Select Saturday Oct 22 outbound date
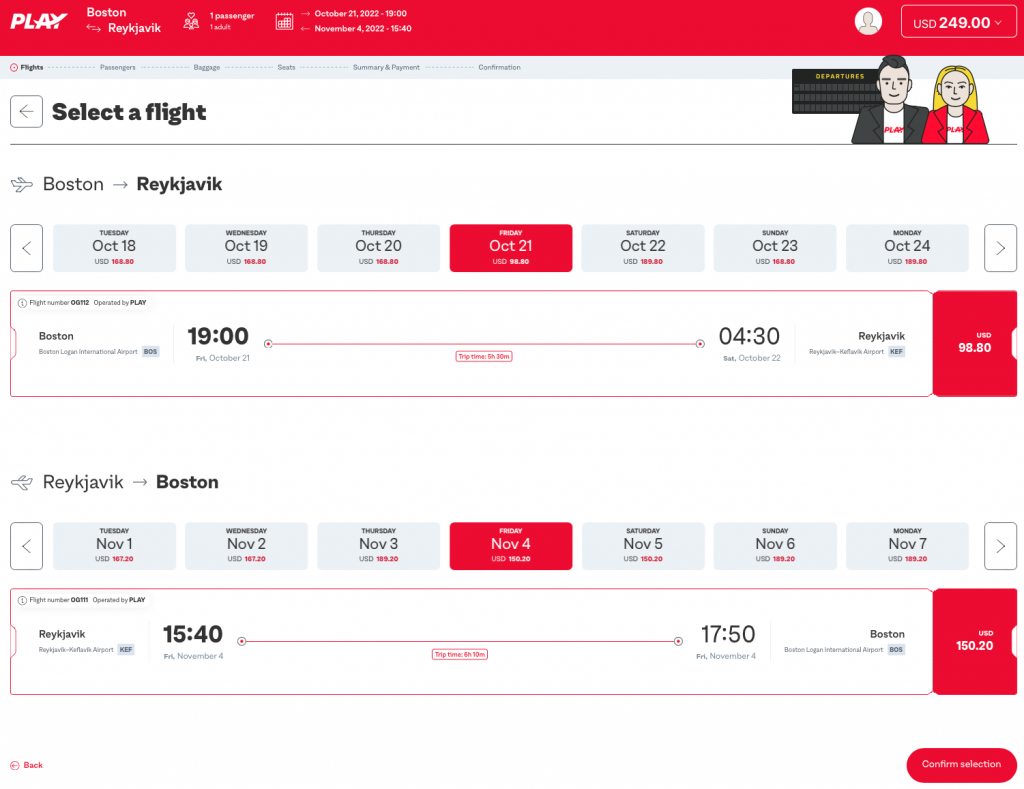Viewport: 1024px width, 789px height. point(643,248)
